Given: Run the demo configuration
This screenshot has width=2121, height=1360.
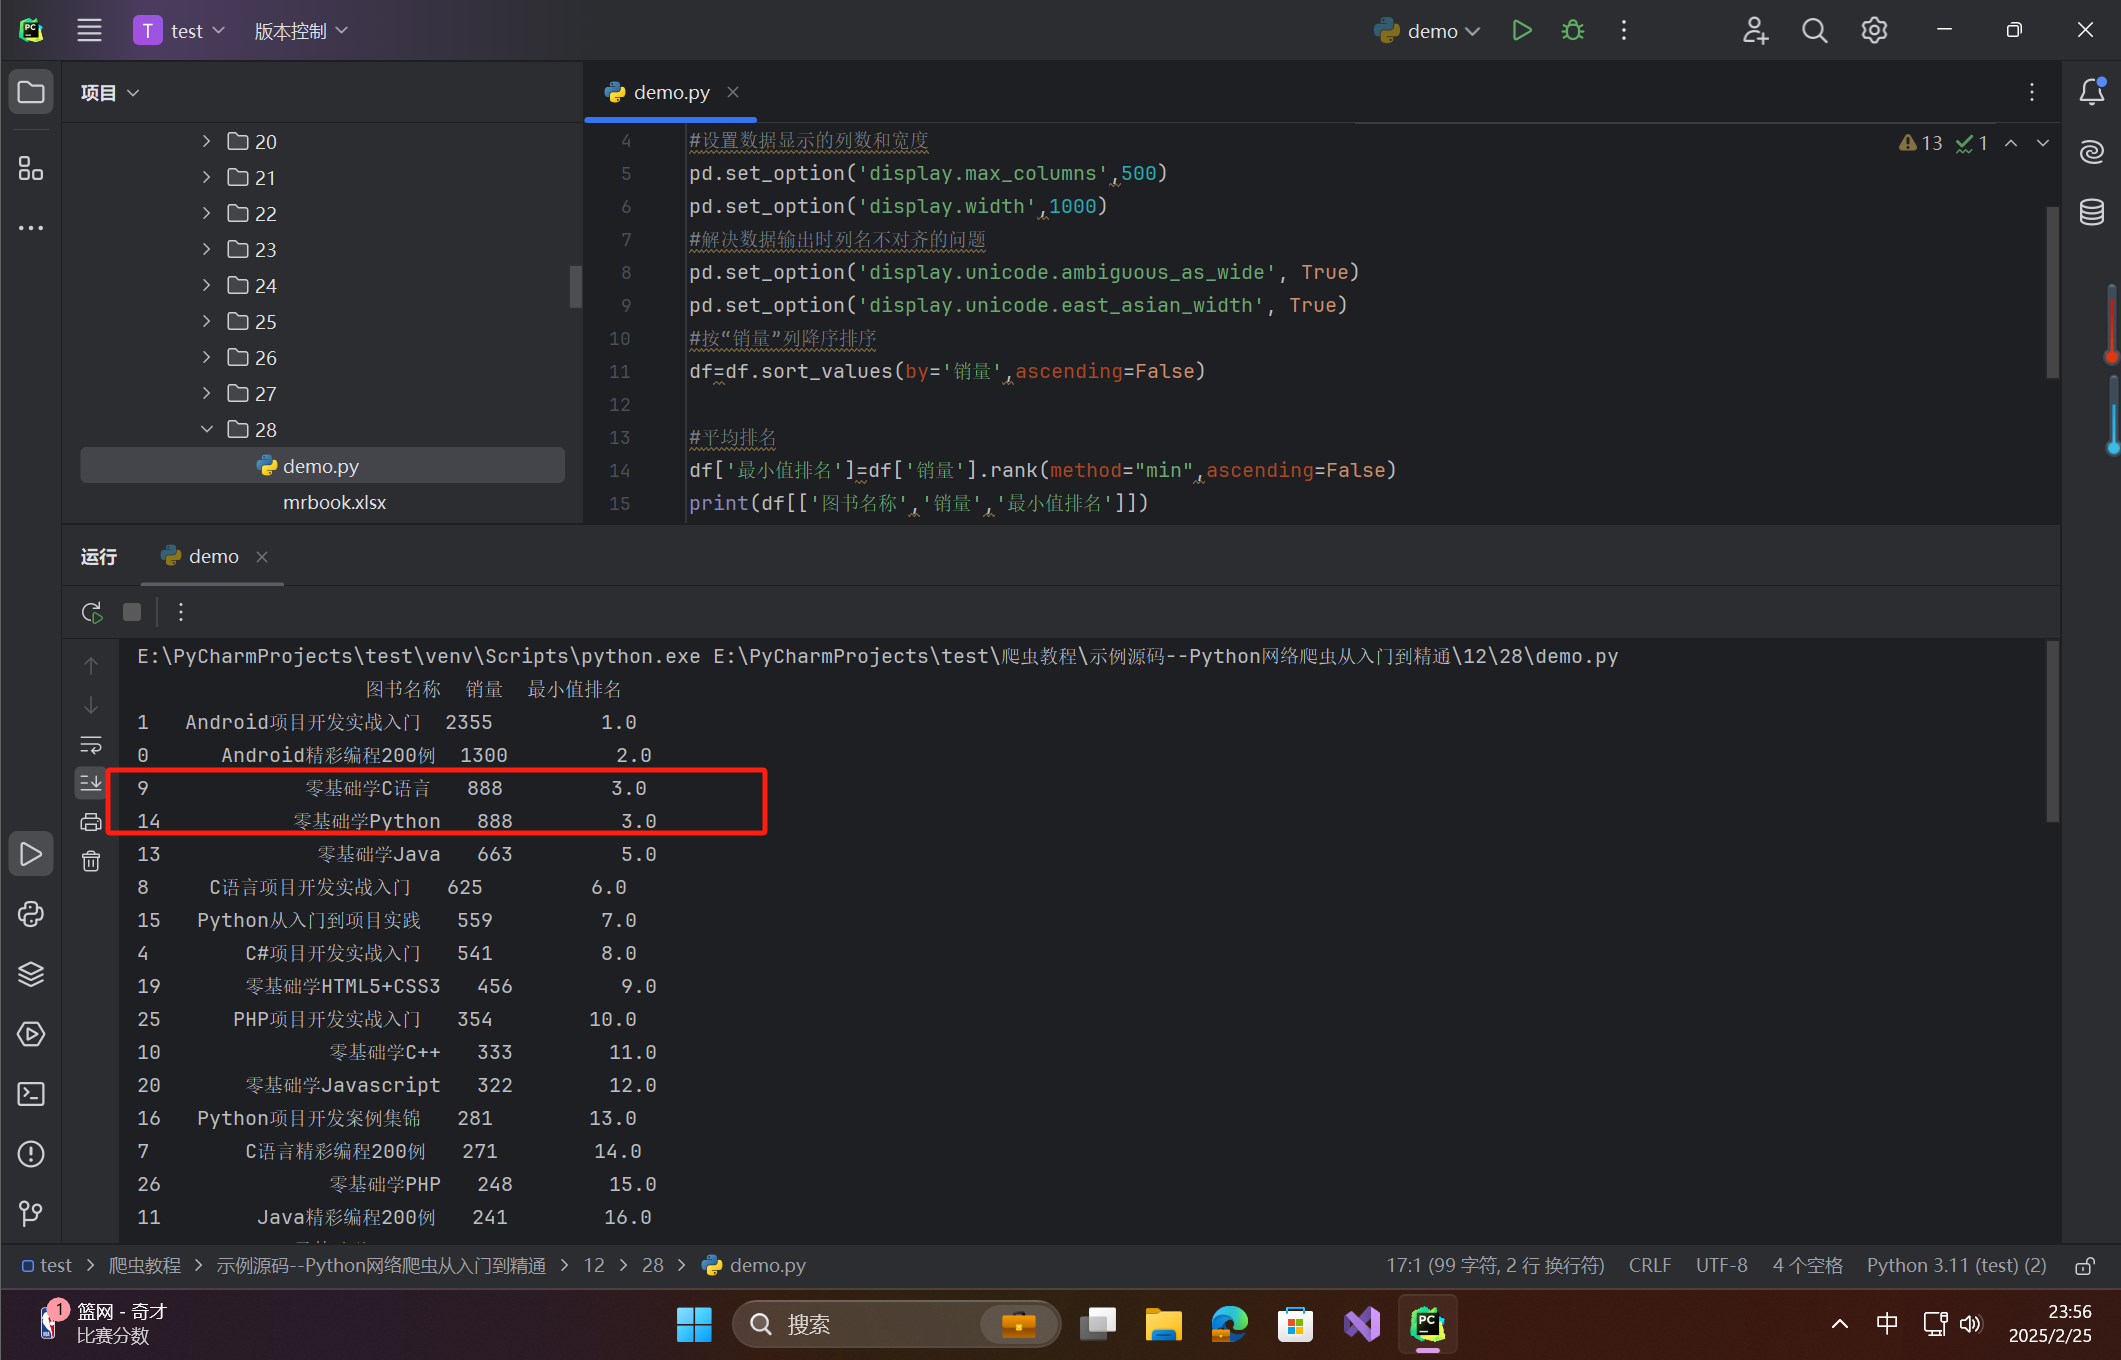Looking at the screenshot, I should click(1522, 31).
